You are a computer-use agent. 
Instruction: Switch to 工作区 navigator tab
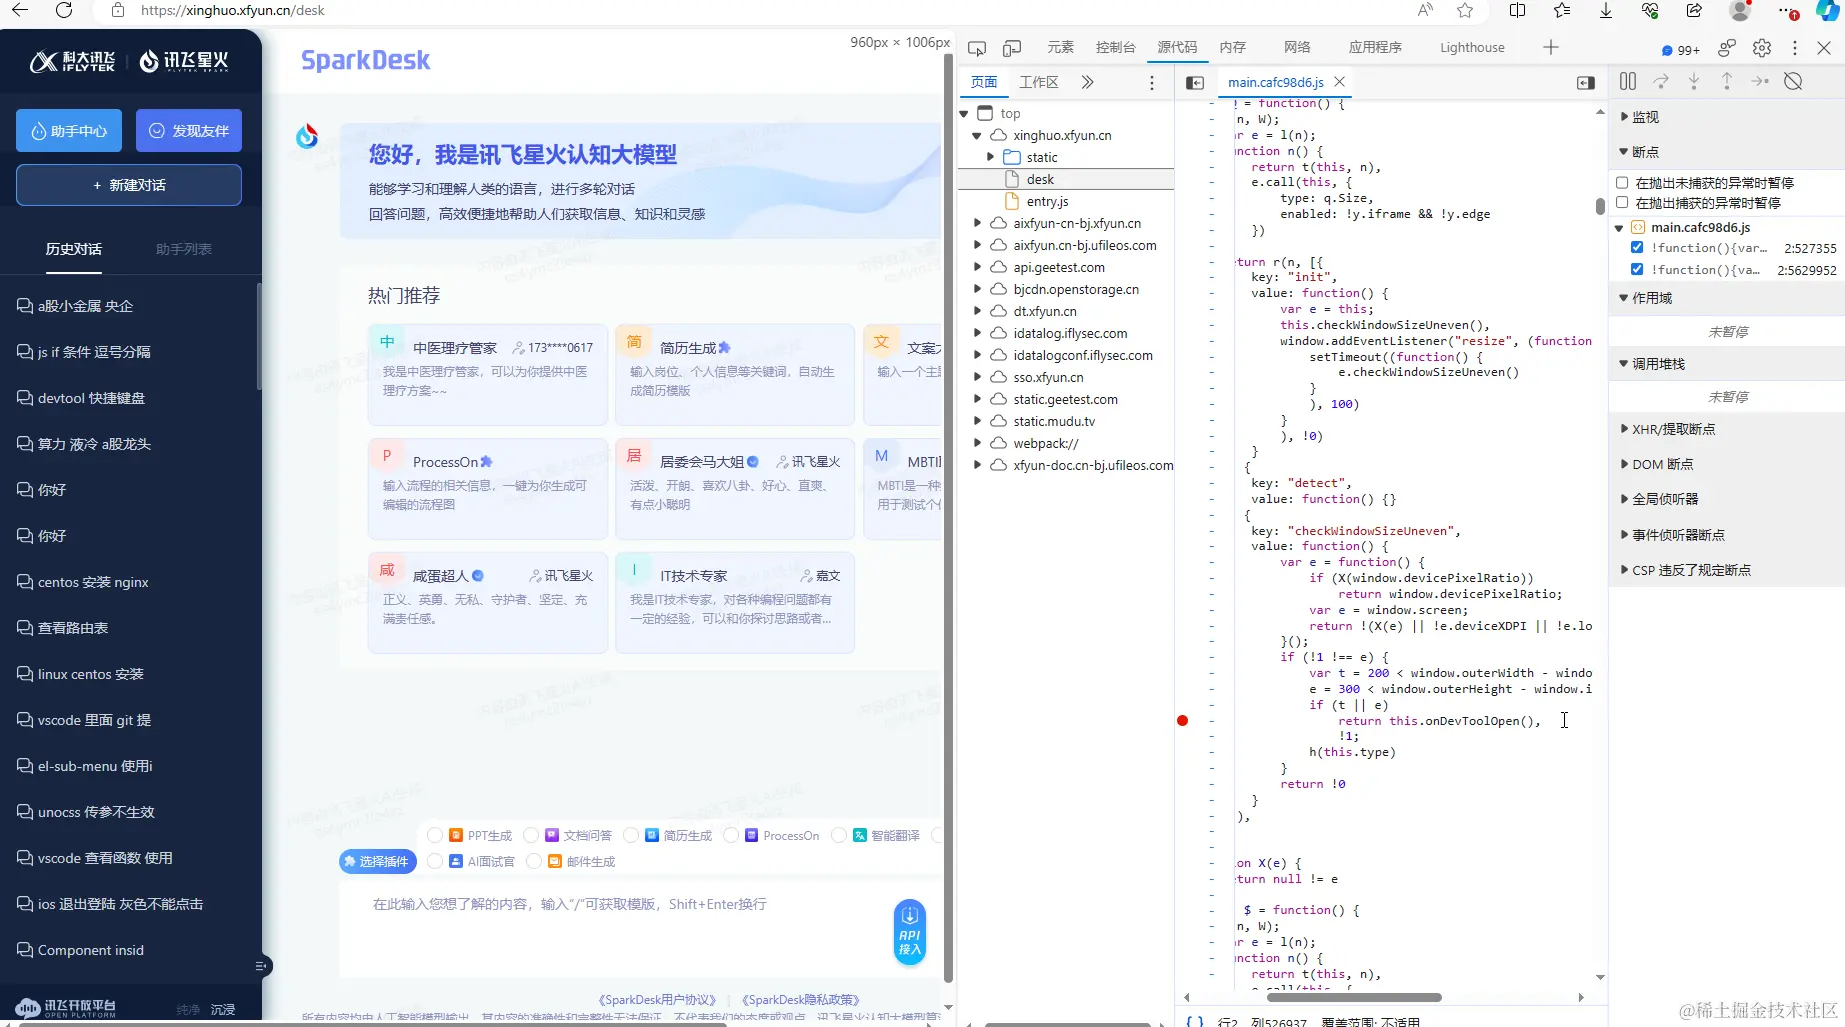tap(1039, 82)
